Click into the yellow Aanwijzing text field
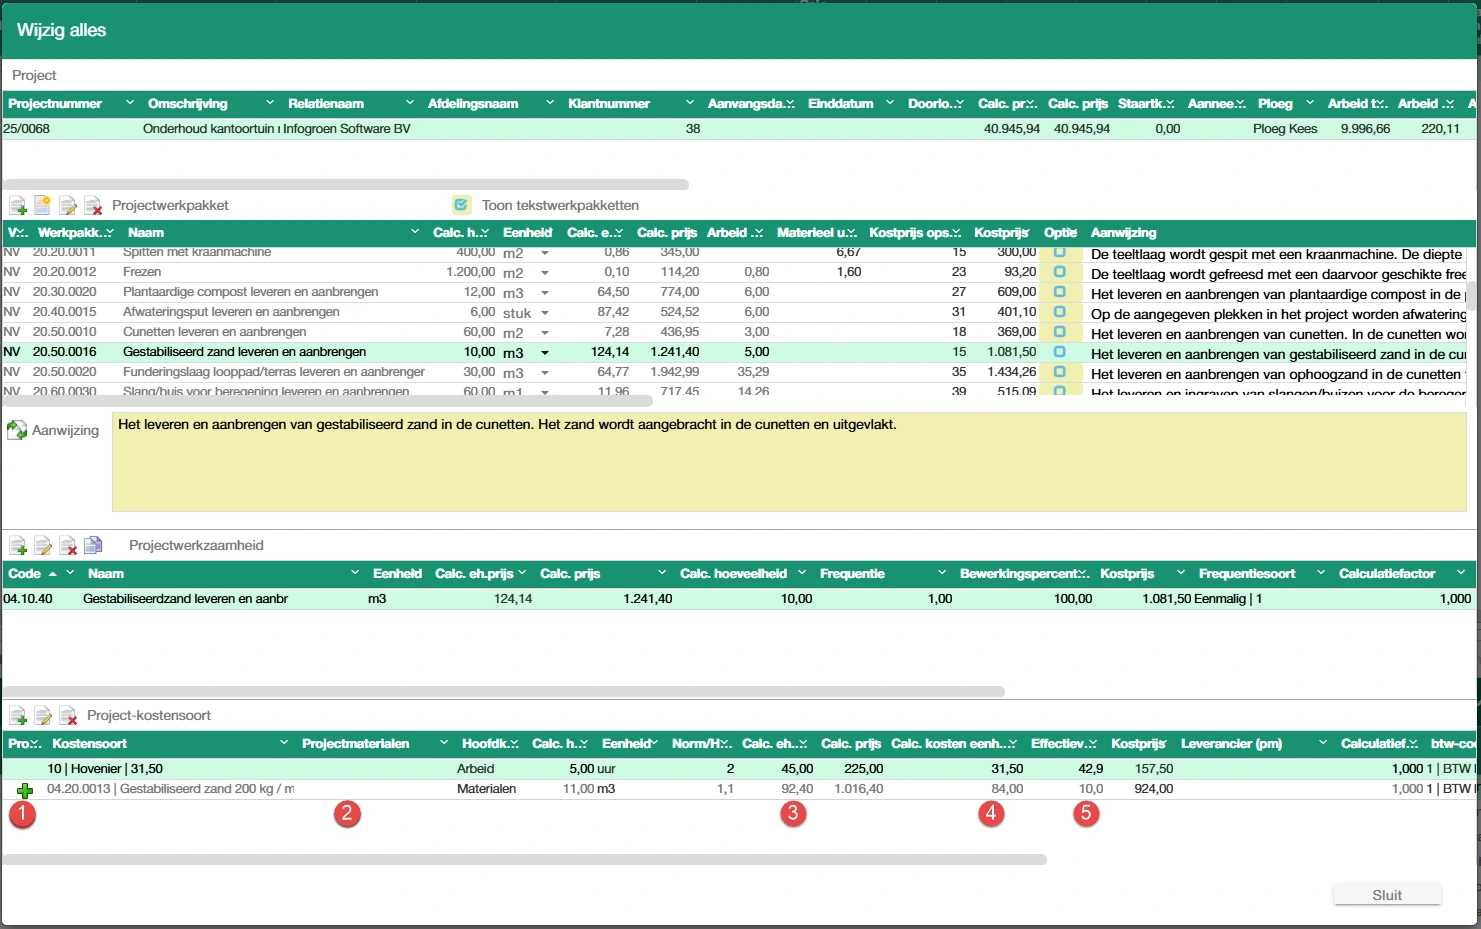Screen dimensions: 1481x929 [788, 462]
